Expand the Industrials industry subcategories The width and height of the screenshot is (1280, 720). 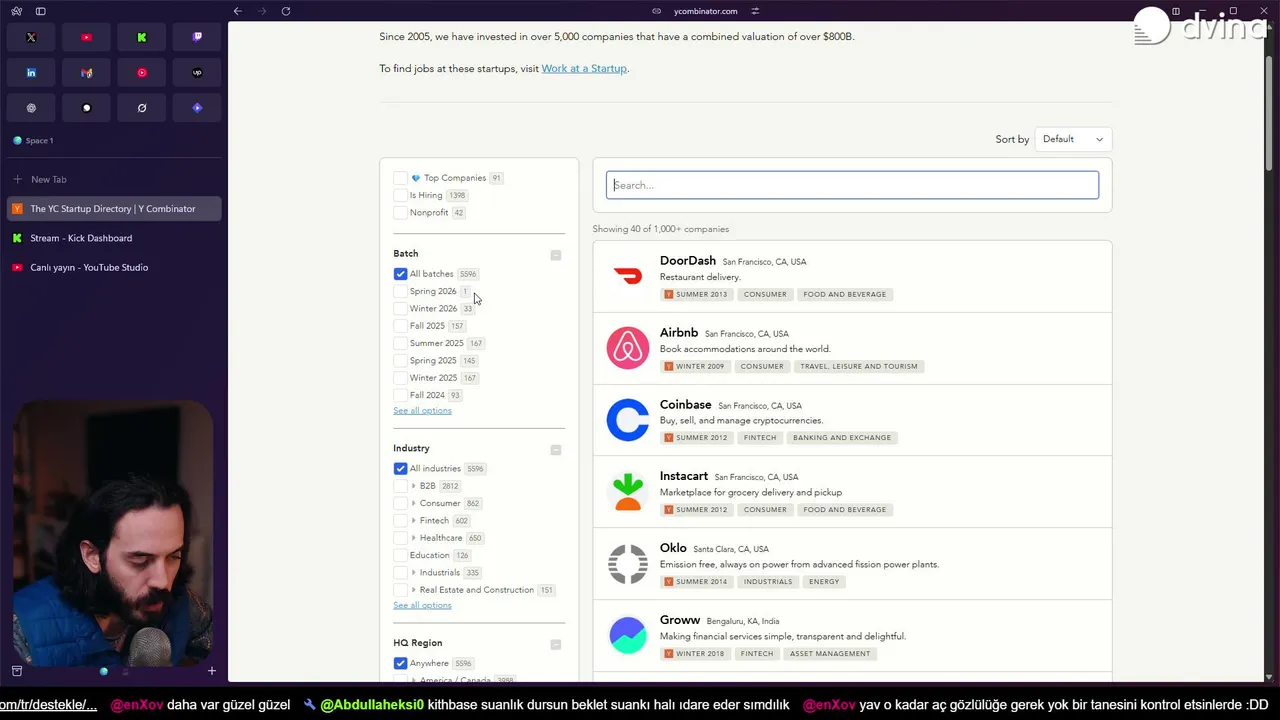click(414, 573)
